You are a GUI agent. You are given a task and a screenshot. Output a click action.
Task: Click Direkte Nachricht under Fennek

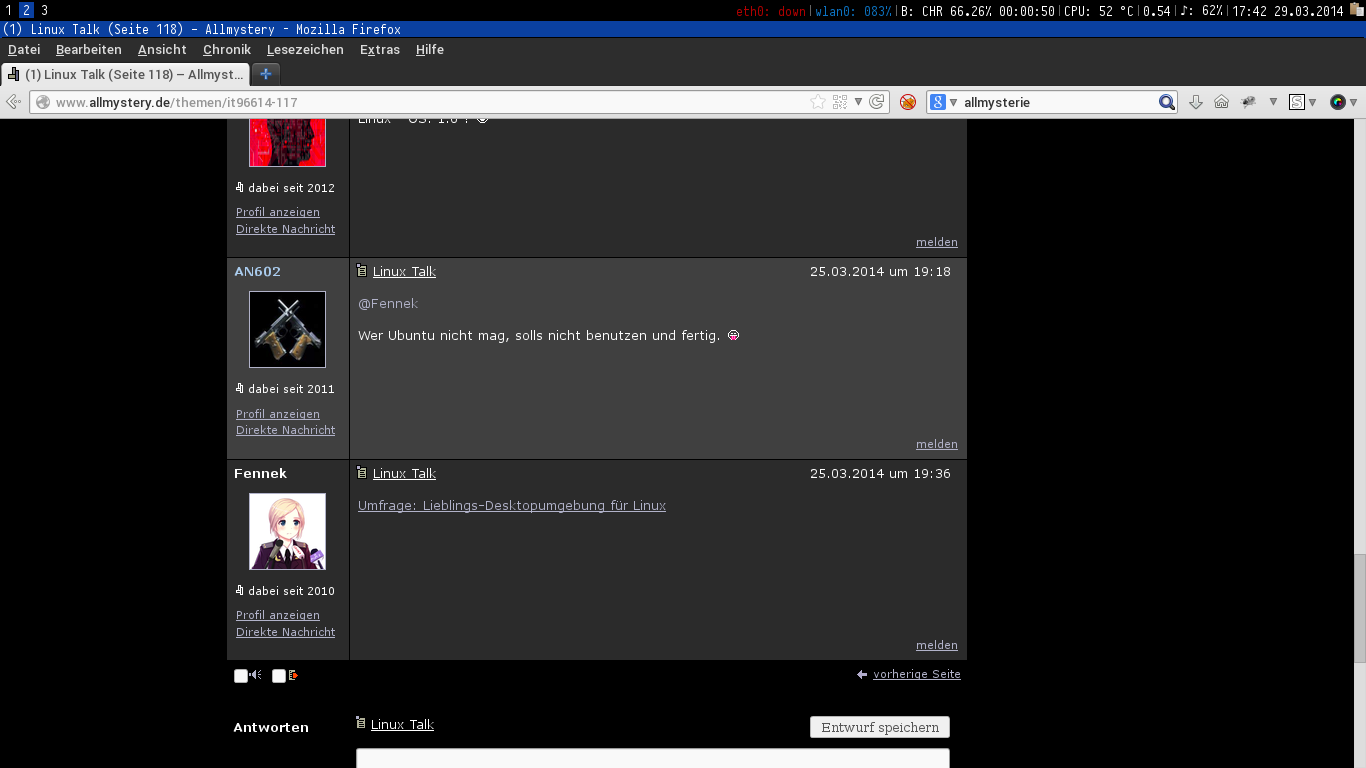[x=285, y=632]
